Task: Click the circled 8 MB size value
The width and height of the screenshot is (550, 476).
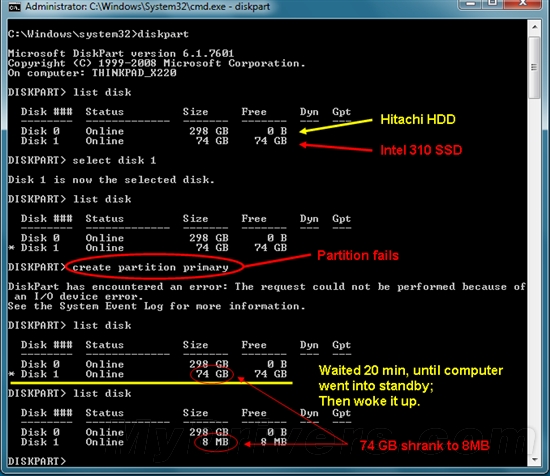Action: tap(215, 442)
